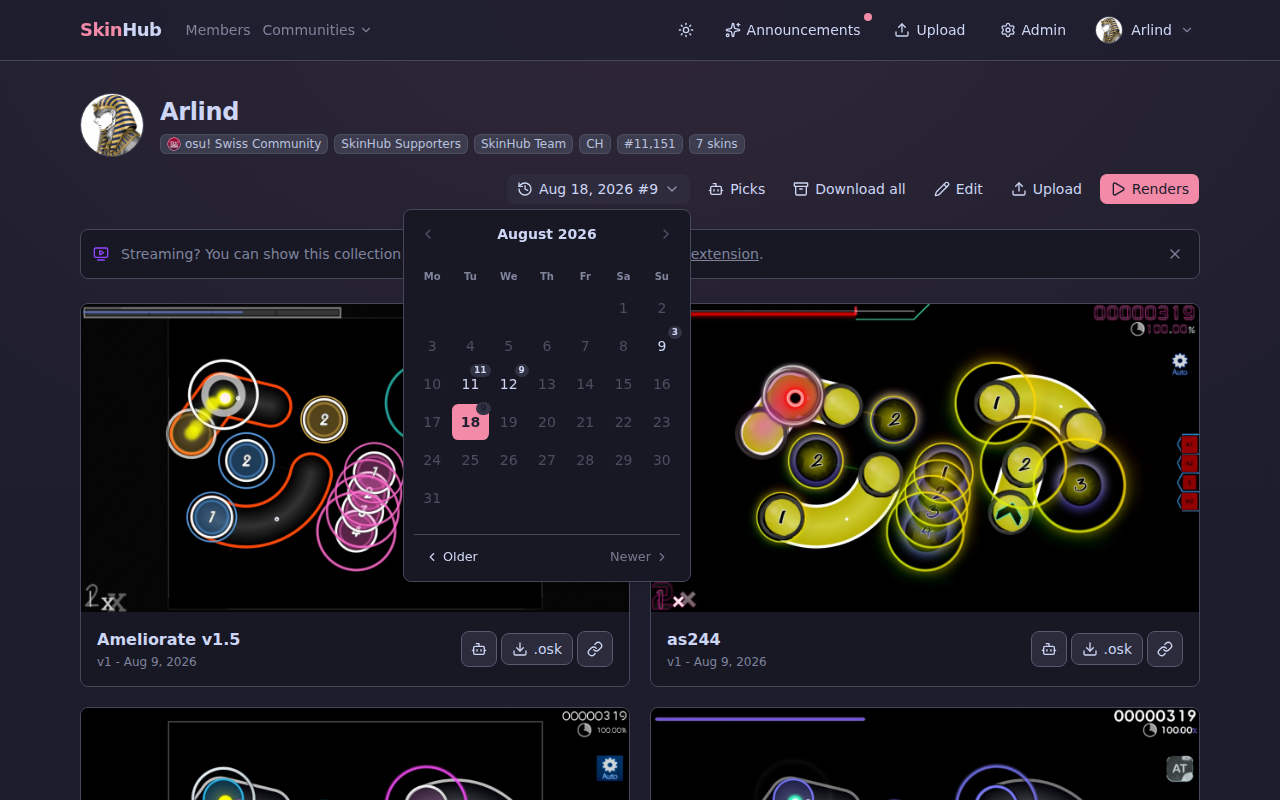Screen dimensions: 1280x800
Task: Go to the Members page
Action: click(218, 30)
